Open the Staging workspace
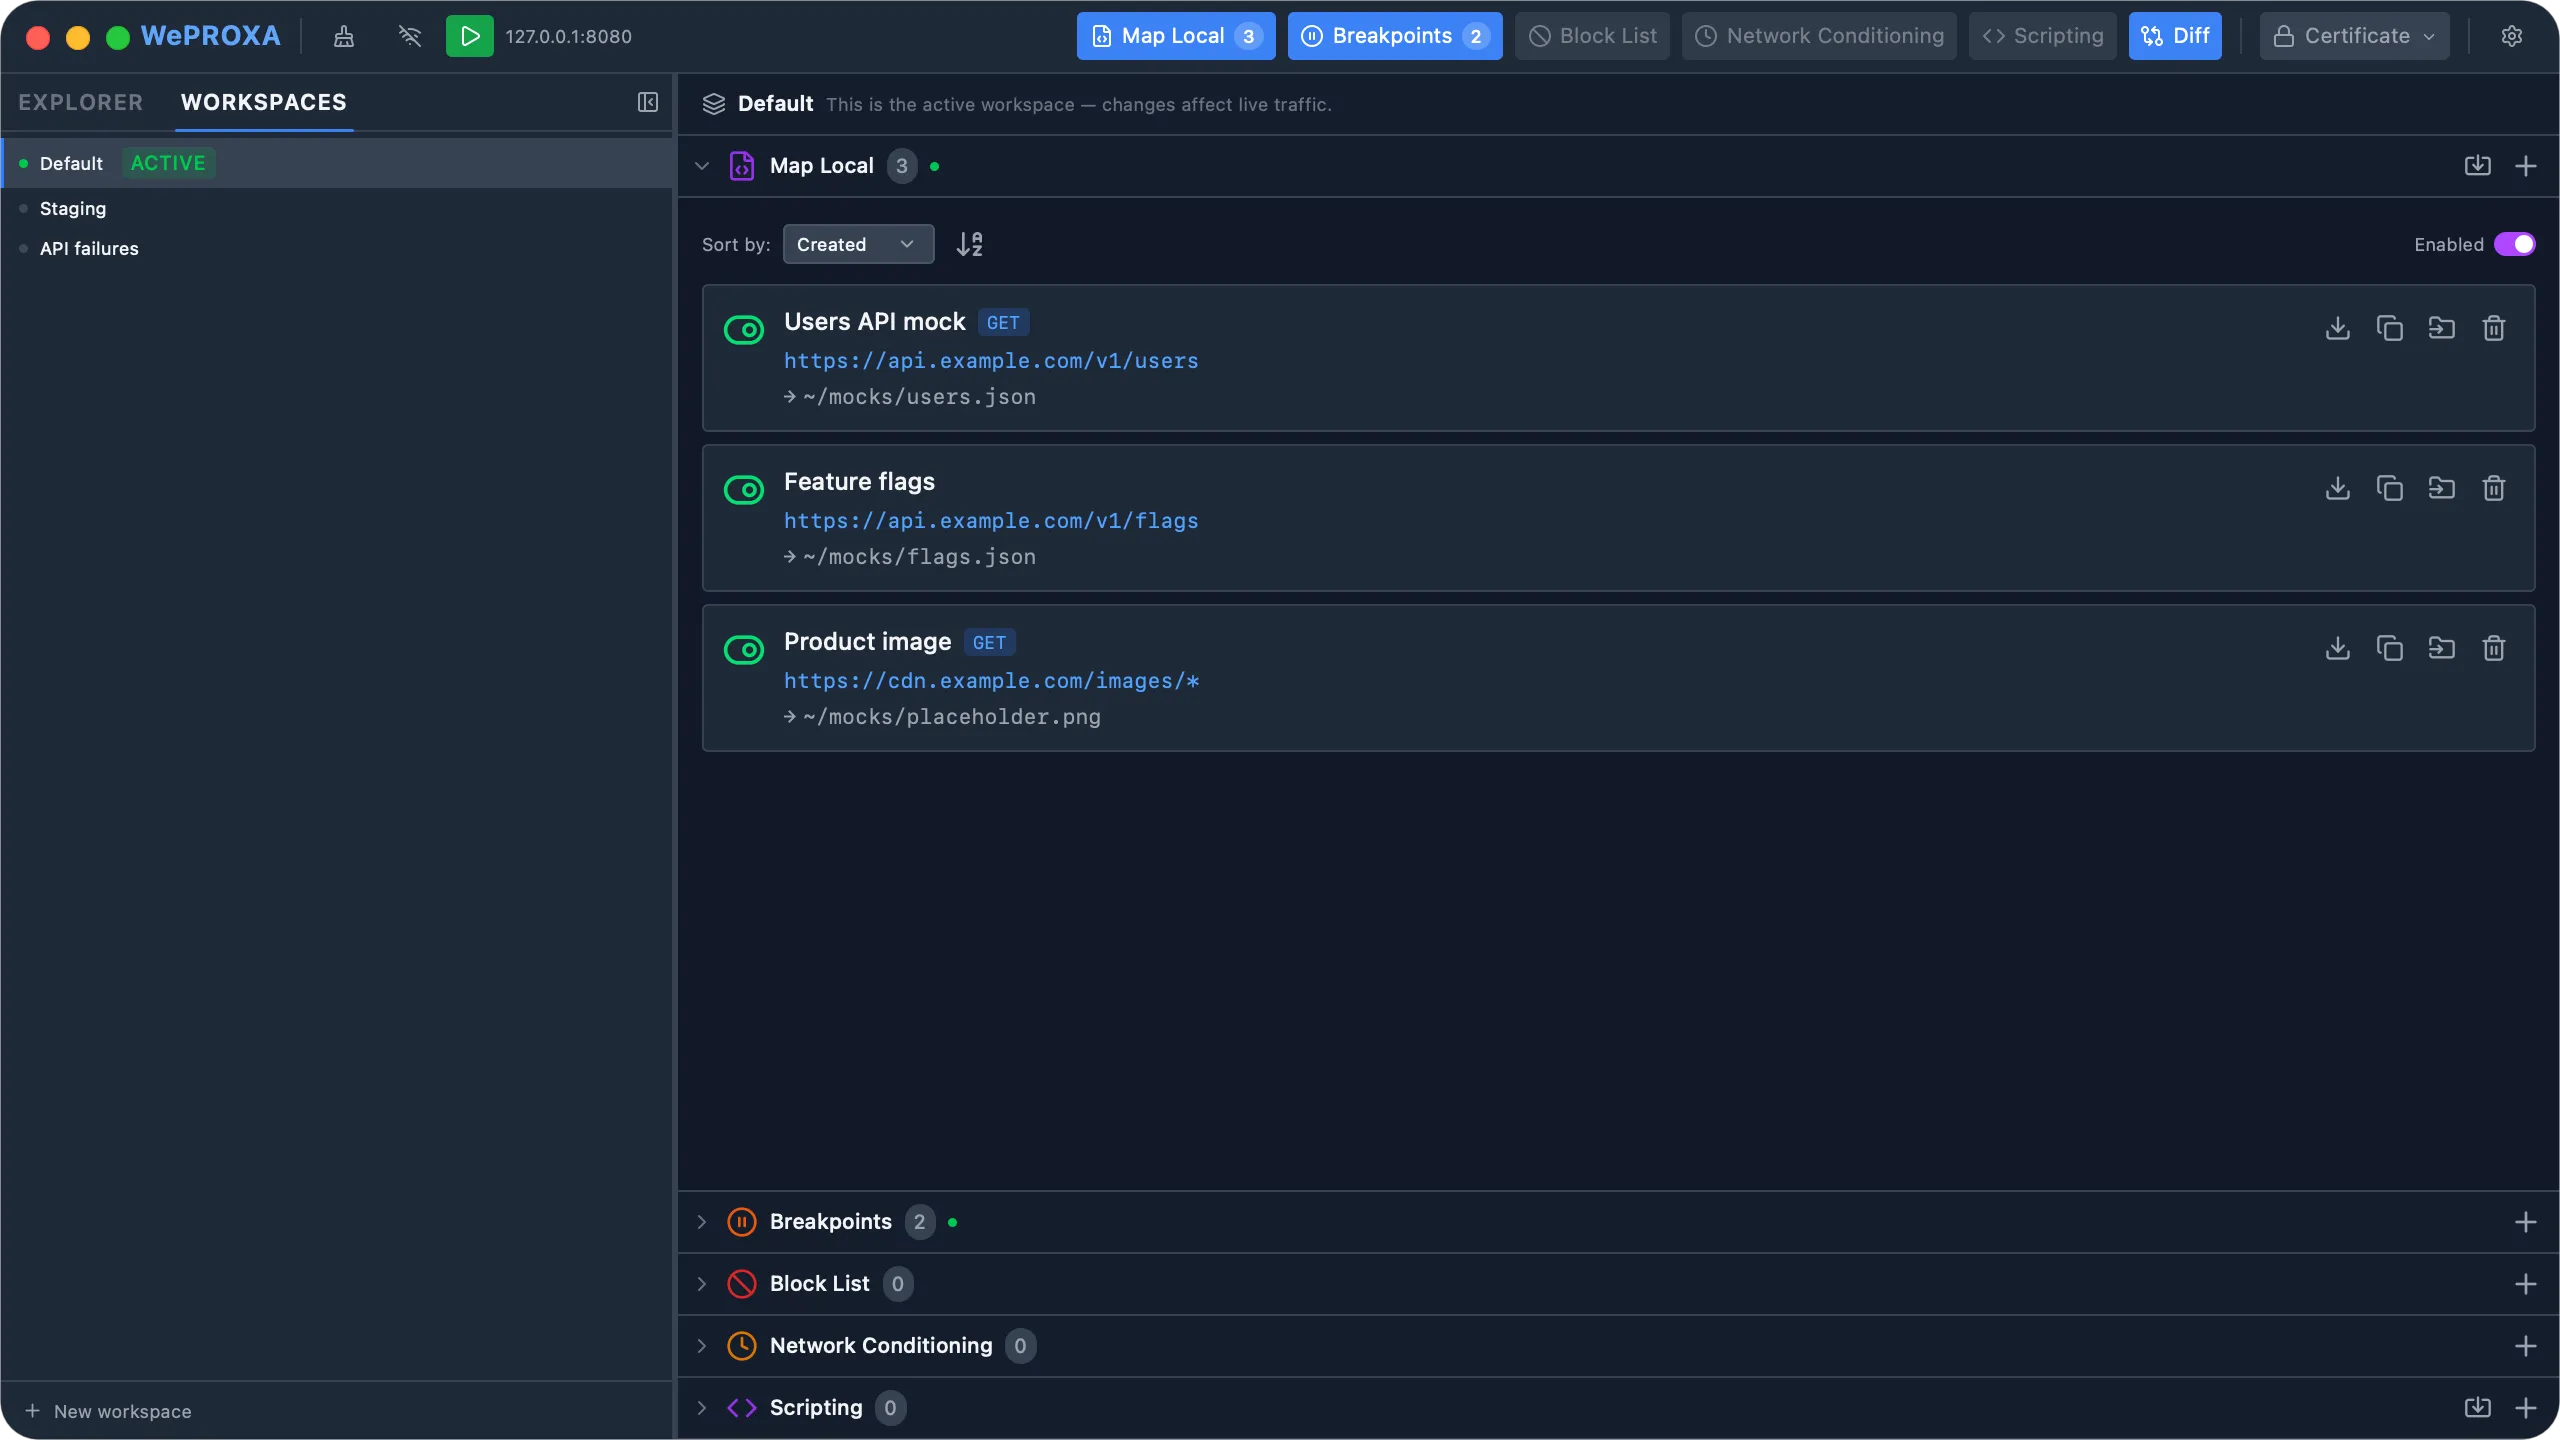This screenshot has height=1440, width=2560. (337, 208)
